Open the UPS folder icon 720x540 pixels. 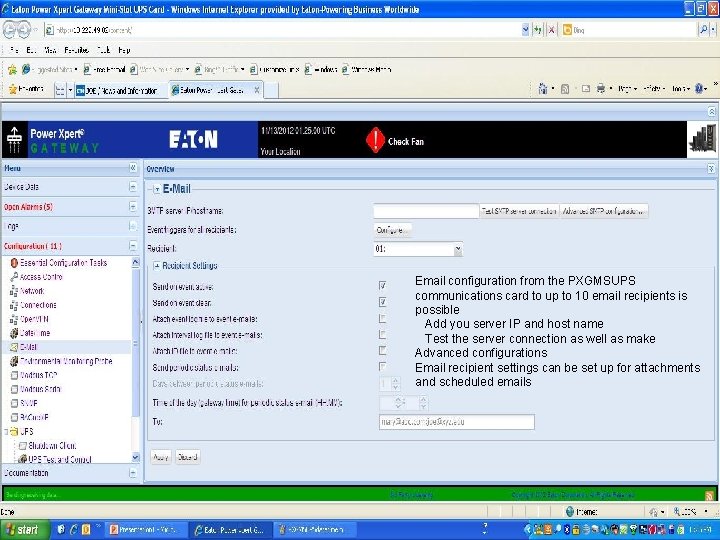point(14,432)
